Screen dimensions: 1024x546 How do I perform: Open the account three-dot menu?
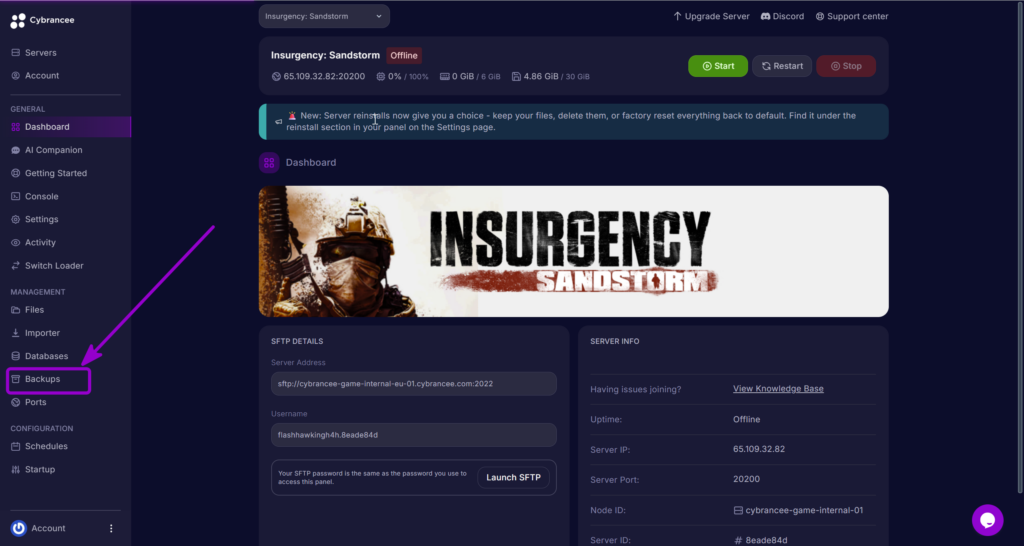coord(111,528)
